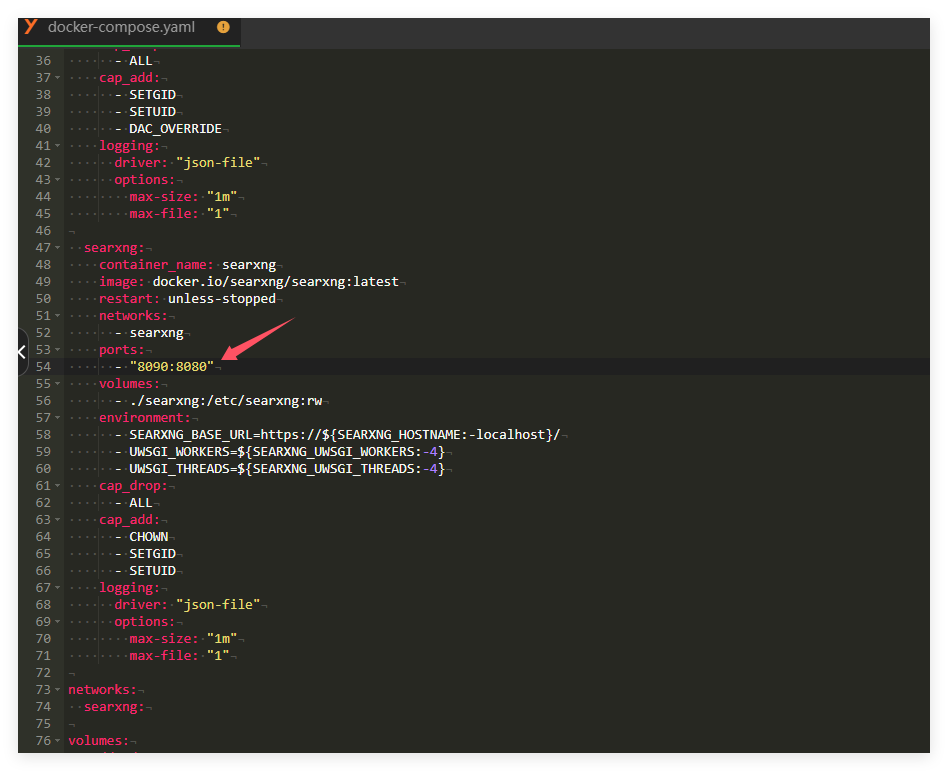The height and width of the screenshot is (771, 948).
Task: Fold the volumes section at line 55
Action: coord(58,384)
